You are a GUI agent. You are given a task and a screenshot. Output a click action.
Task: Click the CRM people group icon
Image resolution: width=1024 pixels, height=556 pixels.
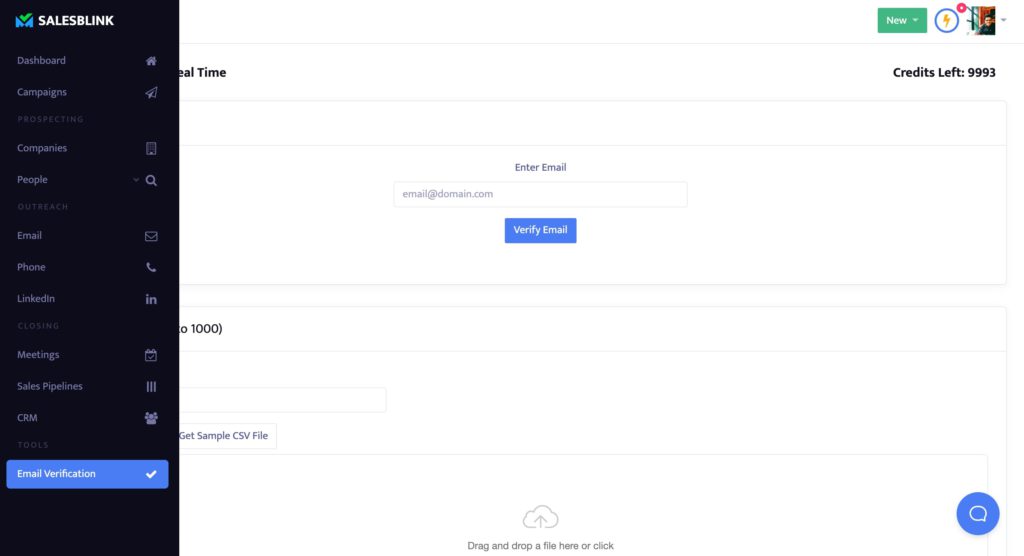tap(151, 418)
